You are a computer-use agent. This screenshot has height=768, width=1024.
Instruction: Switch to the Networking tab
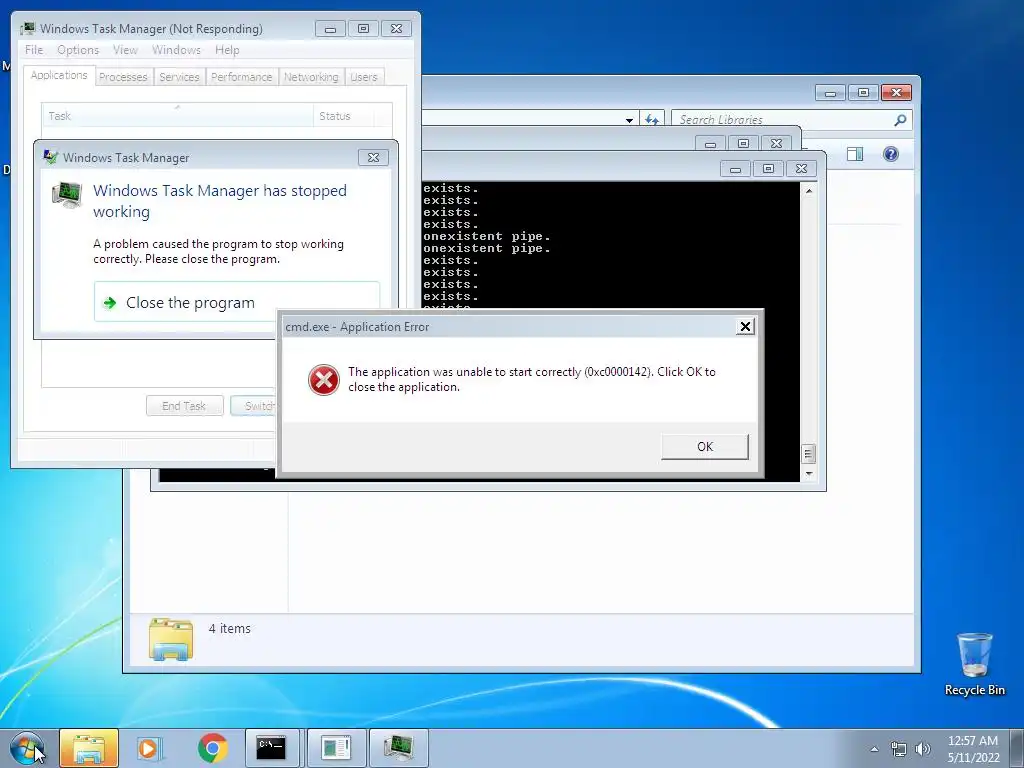tap(311, 77)
